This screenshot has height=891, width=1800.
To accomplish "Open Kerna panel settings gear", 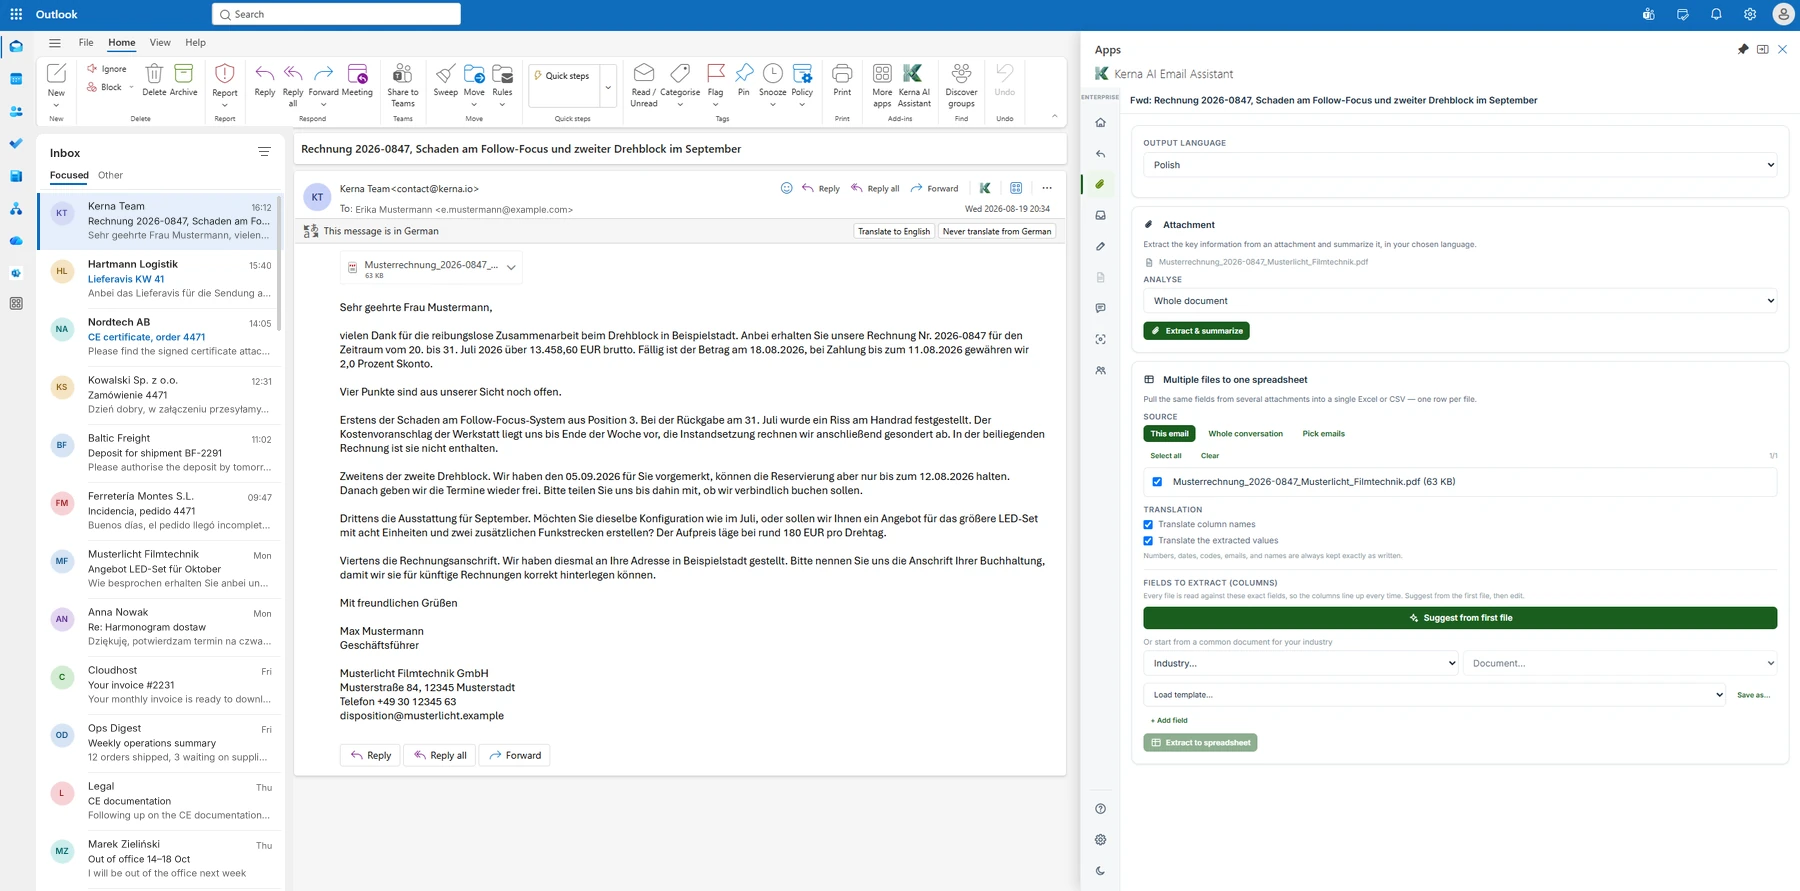I will click(x=1100, y=840).
